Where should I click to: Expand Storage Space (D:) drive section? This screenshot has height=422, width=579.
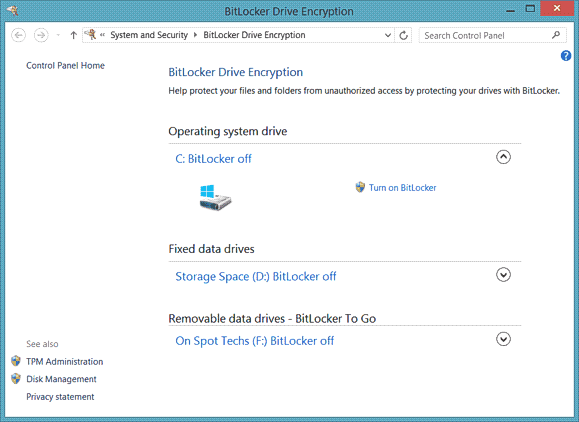click(x=503, y=275)
